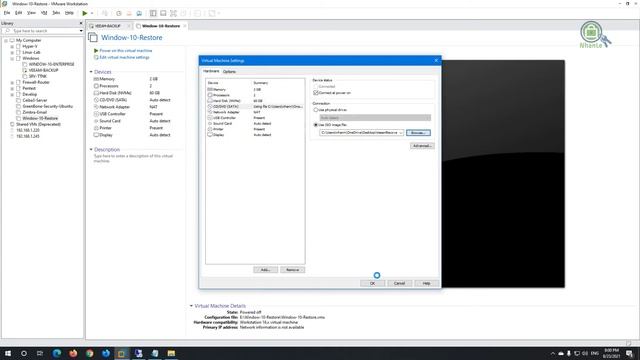
Task: Click the Remove device button
Action: (x=293, y=270)
